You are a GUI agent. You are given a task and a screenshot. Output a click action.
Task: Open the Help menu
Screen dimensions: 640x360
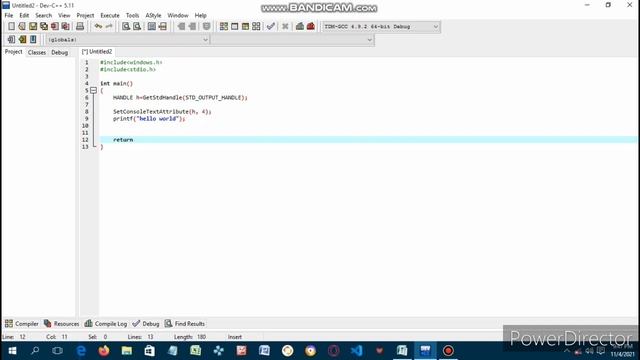[x=200, y=15]
